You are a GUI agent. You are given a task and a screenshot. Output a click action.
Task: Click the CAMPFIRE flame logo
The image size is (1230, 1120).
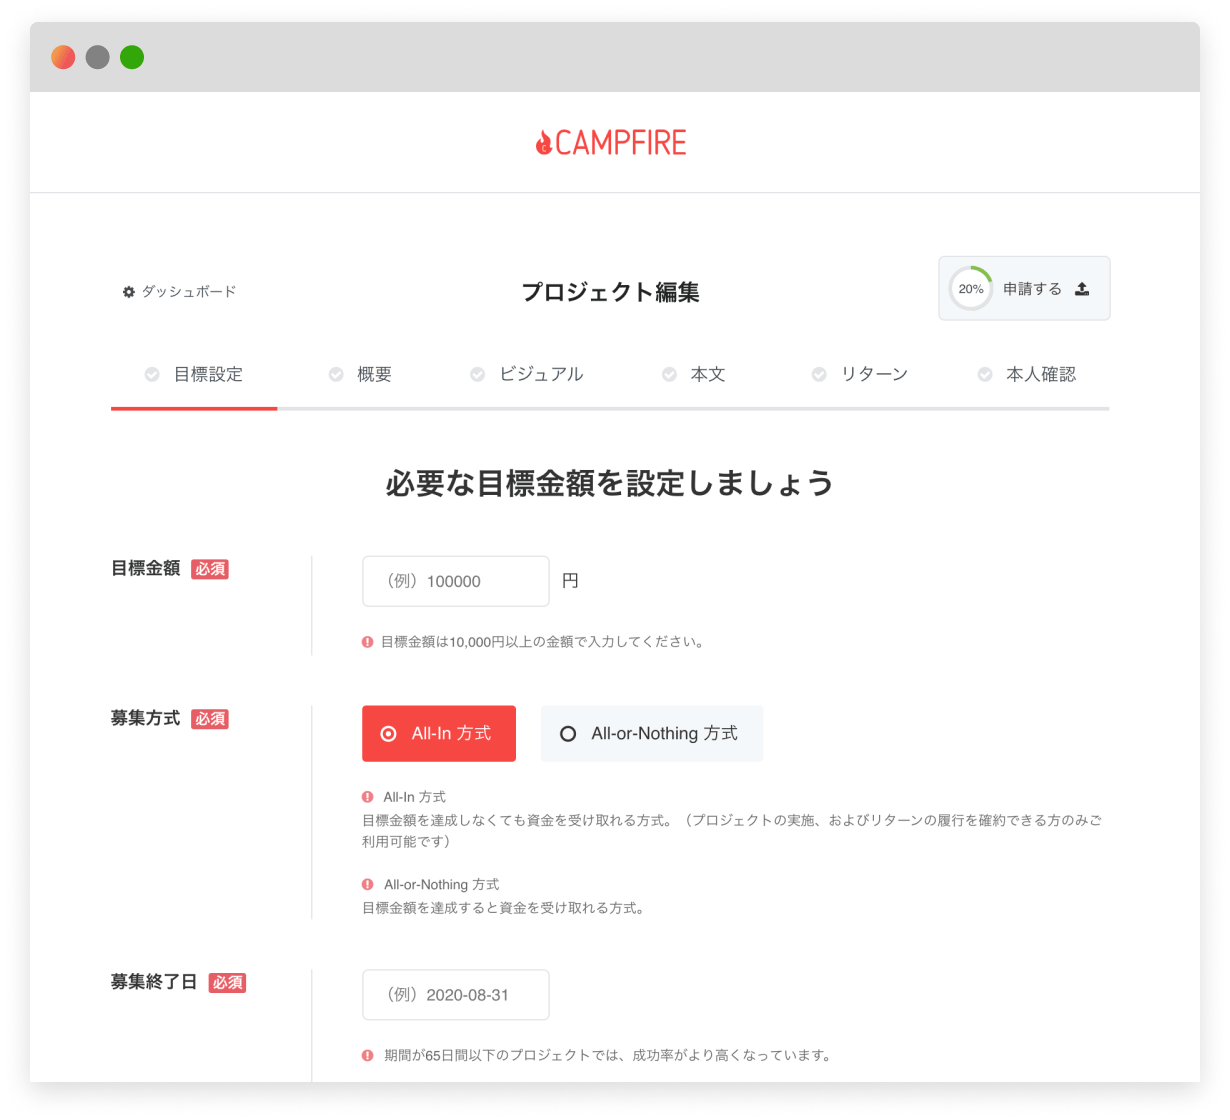[544, 143]
